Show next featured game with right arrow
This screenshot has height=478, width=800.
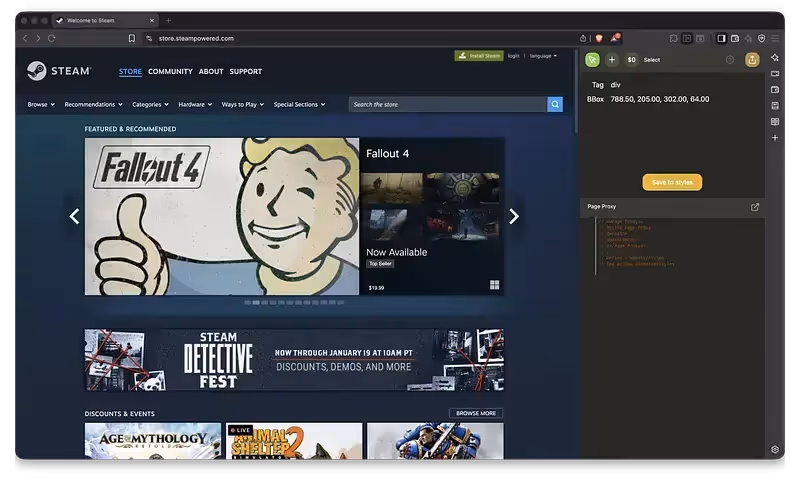coord(514,216)
